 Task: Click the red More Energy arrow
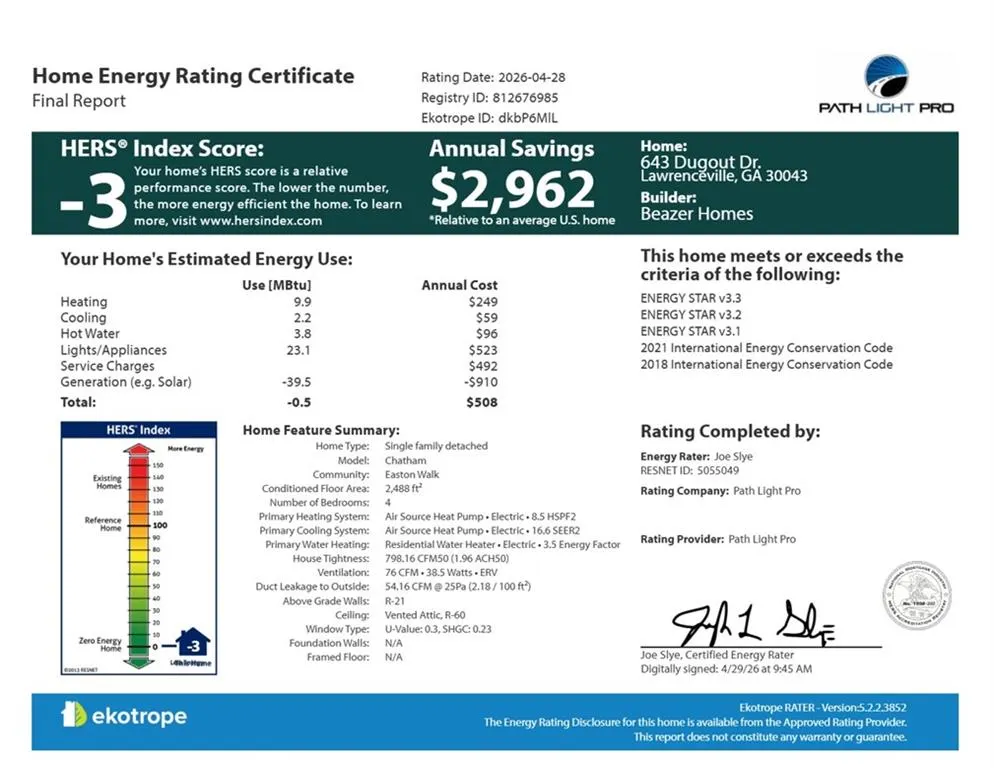point(138,450)
